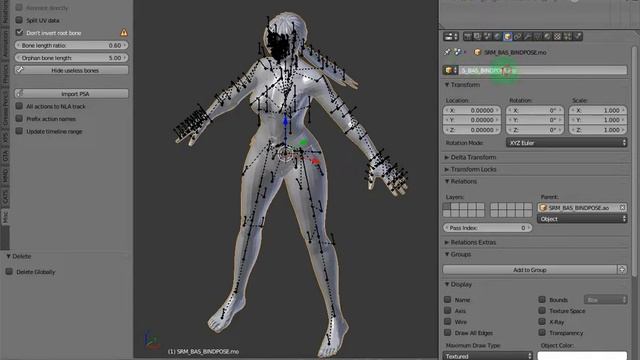Click the icon on the Import PSA button
640x360 pixels.
pyautogui.click(x=20, y=93)
